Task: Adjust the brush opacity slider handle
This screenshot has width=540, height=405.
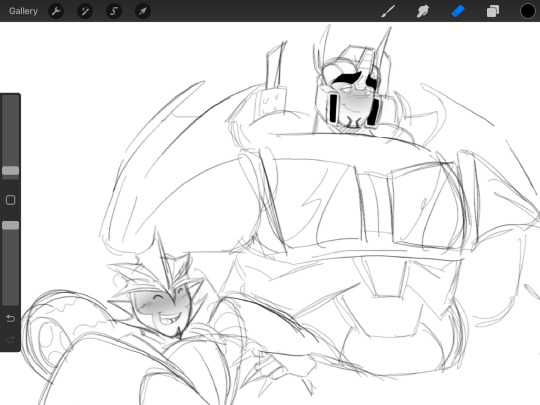Action: click(x=11, y=225)
